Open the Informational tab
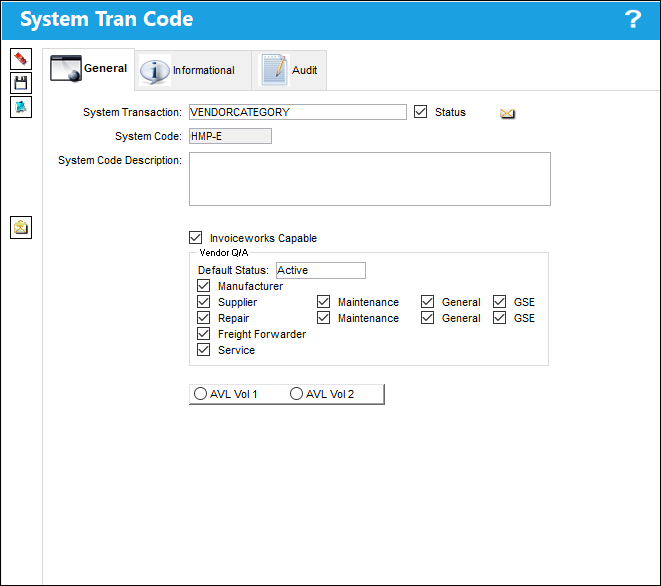661x586 pixels. [193, 70]
